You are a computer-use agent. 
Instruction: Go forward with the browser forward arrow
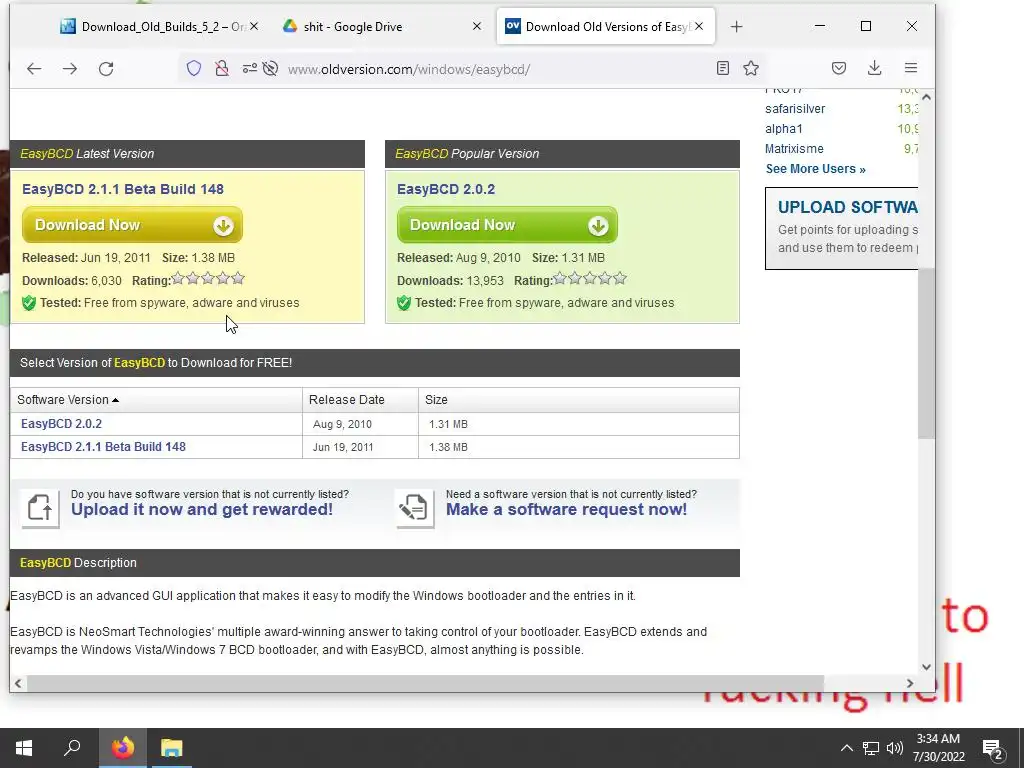click(70, 69)
